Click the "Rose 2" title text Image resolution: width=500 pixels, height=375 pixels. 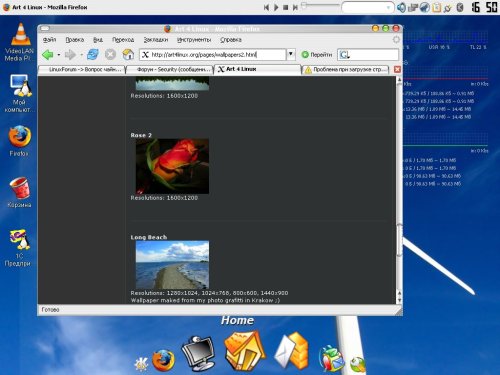pos(141,135)
